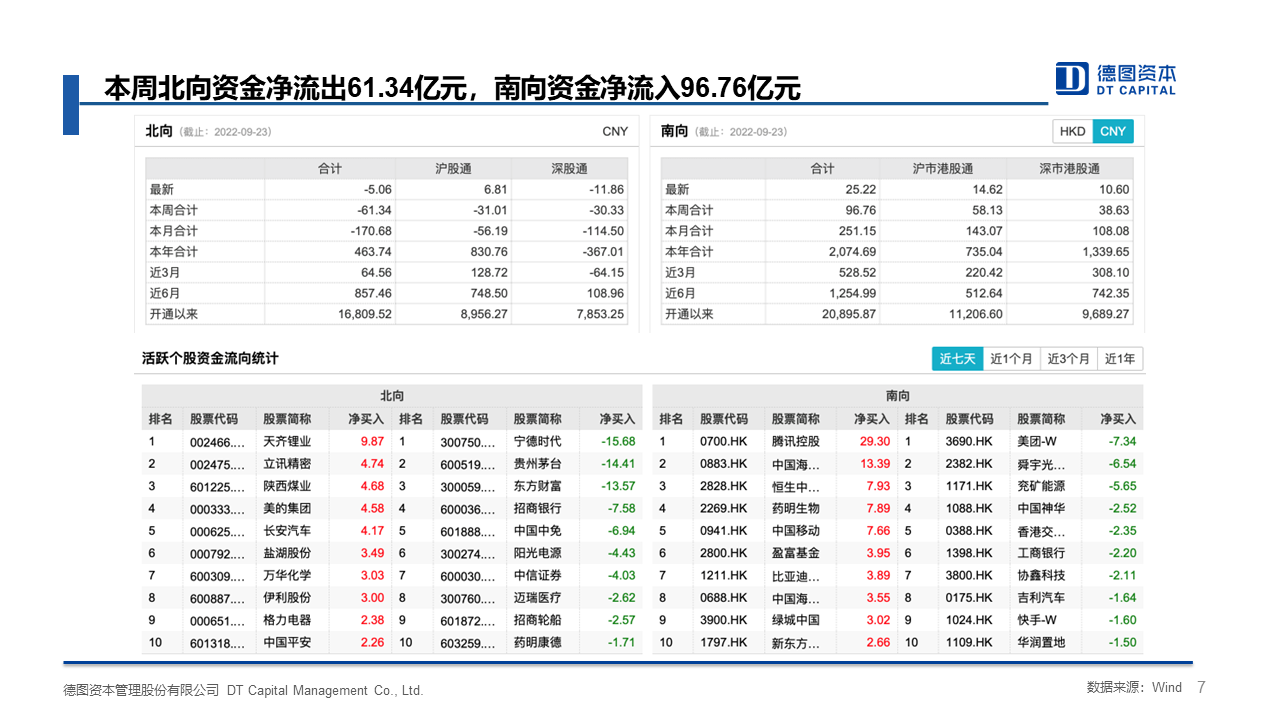Click Tencent net inflow value 29.30
This screenshot has width=1280, height=720.
click(x=874, y=441)
